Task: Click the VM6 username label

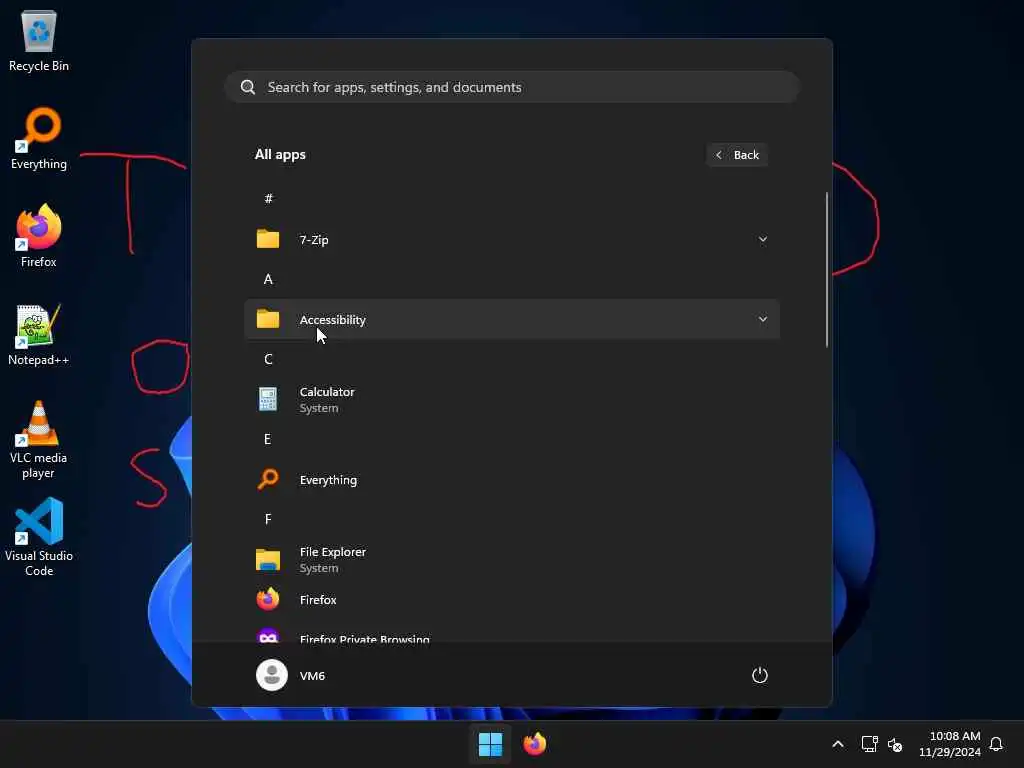Action: point(312,676)
